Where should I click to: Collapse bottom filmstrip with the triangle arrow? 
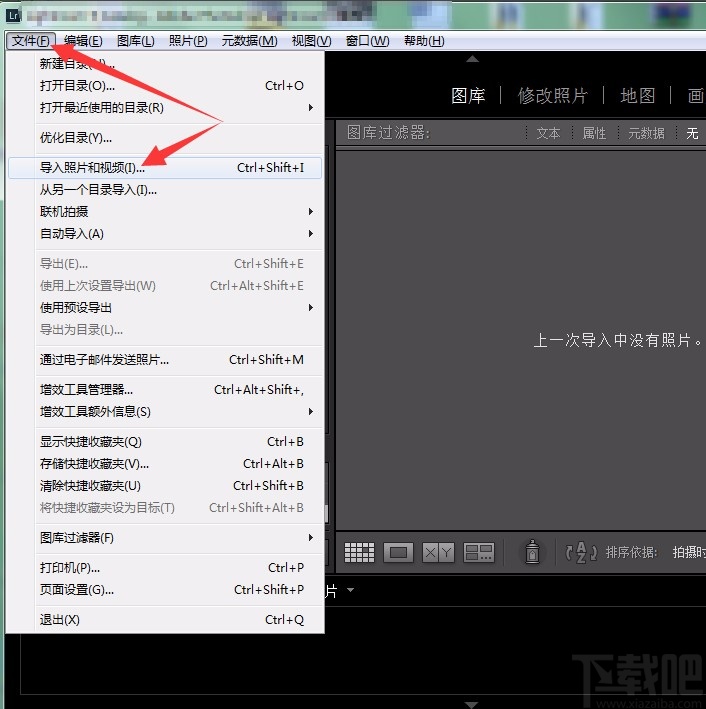471,704
